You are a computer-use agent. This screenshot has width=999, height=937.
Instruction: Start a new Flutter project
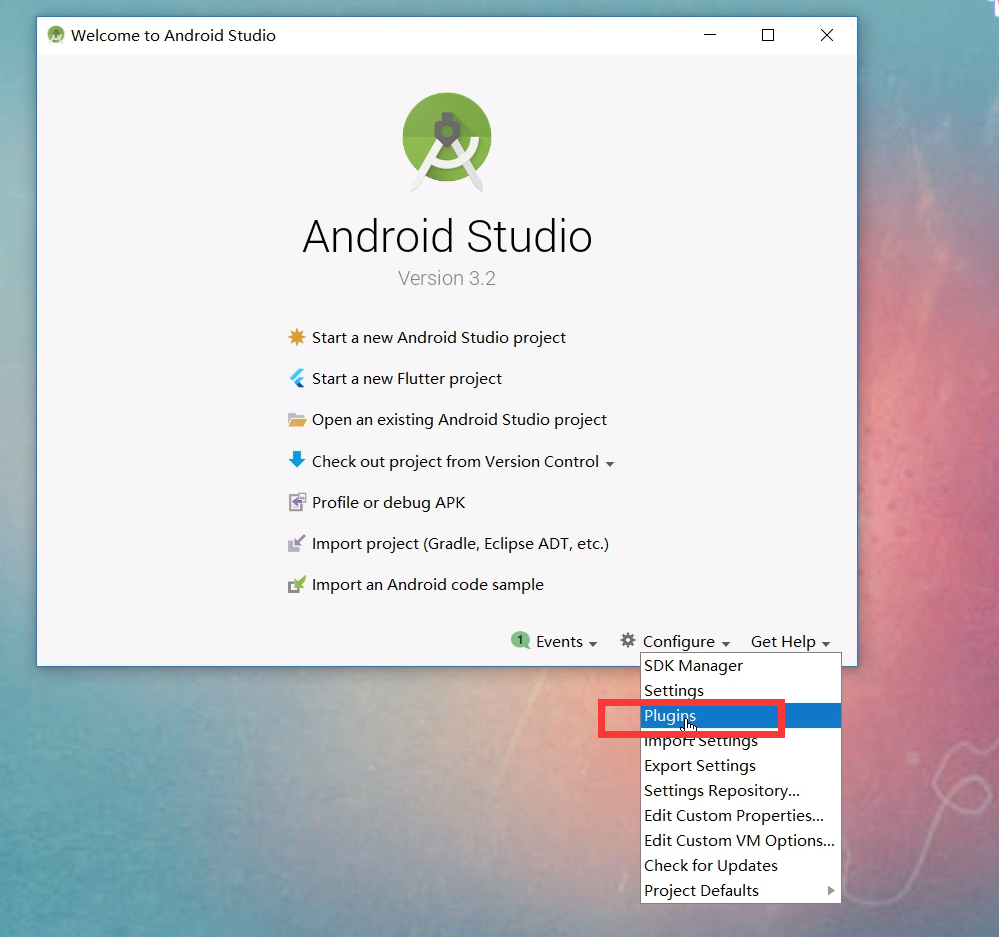click(406, 379)
